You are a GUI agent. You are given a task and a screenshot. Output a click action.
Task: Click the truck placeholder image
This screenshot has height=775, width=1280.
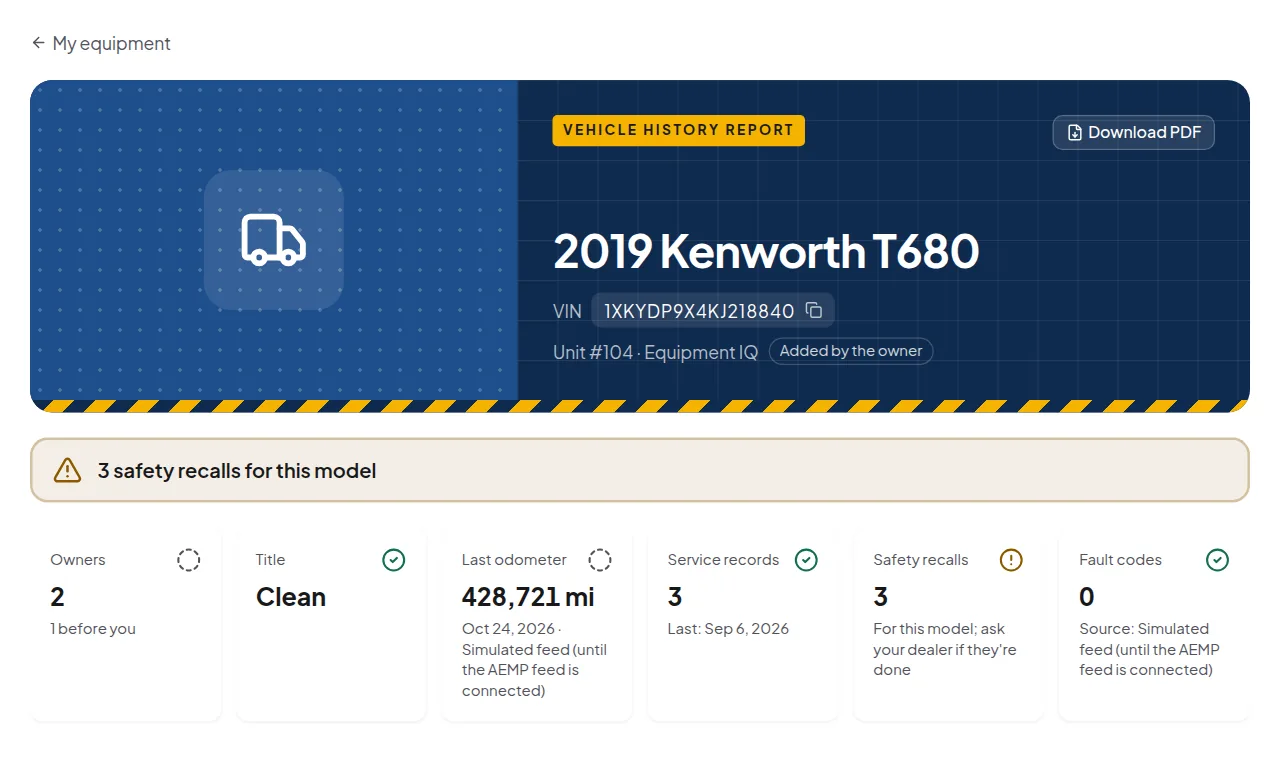tap(274, 240)
